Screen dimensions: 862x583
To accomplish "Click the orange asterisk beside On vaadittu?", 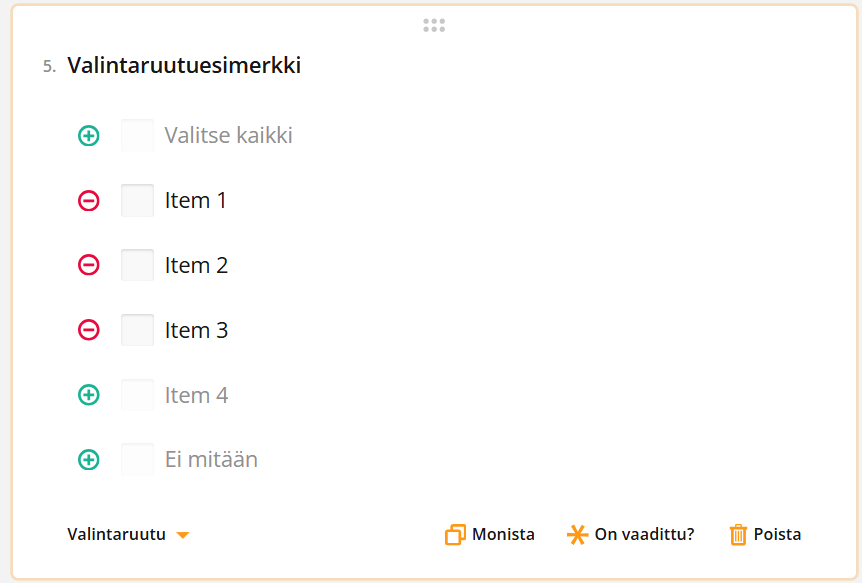I will (x=577, y=534).
